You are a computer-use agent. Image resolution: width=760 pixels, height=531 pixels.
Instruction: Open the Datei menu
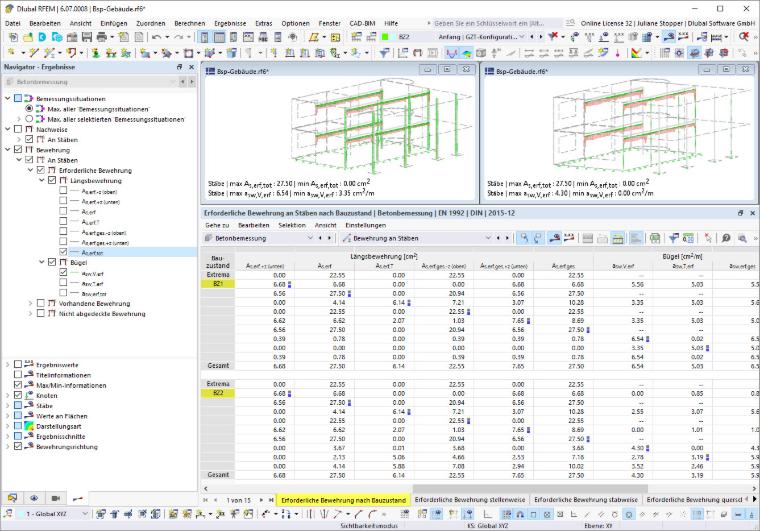(x=13, y=23)
